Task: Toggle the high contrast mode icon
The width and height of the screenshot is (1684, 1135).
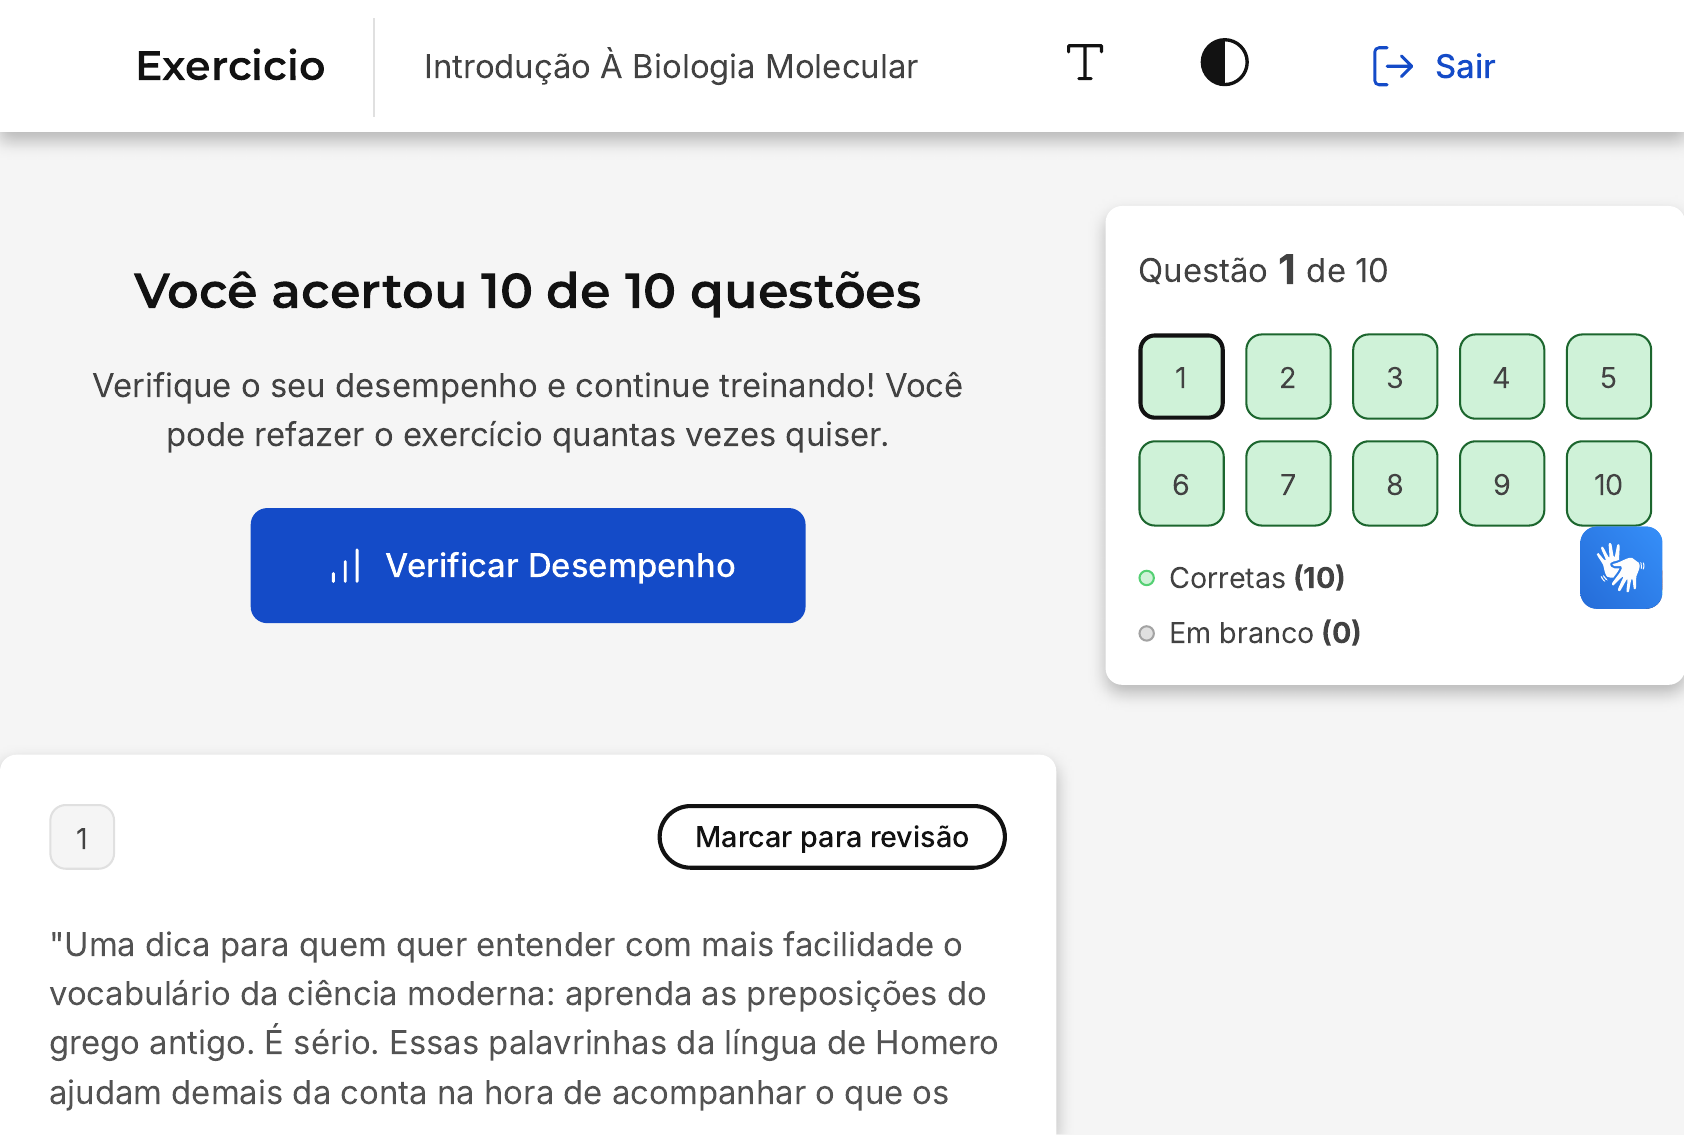Action: (1224, 64)
